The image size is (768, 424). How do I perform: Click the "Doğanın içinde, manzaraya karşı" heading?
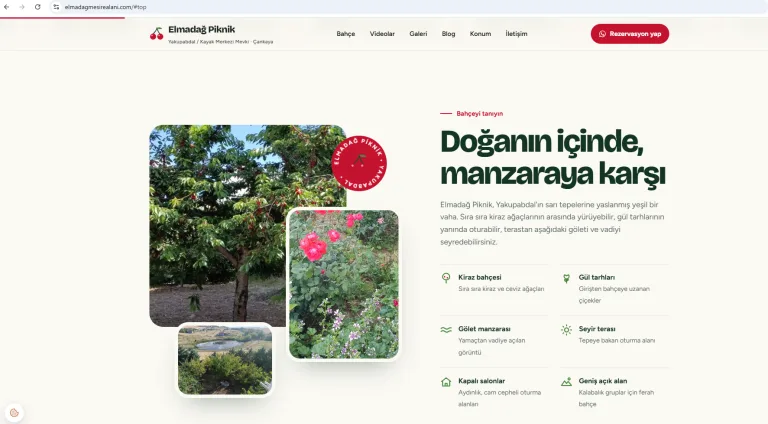tap(552, 157)
